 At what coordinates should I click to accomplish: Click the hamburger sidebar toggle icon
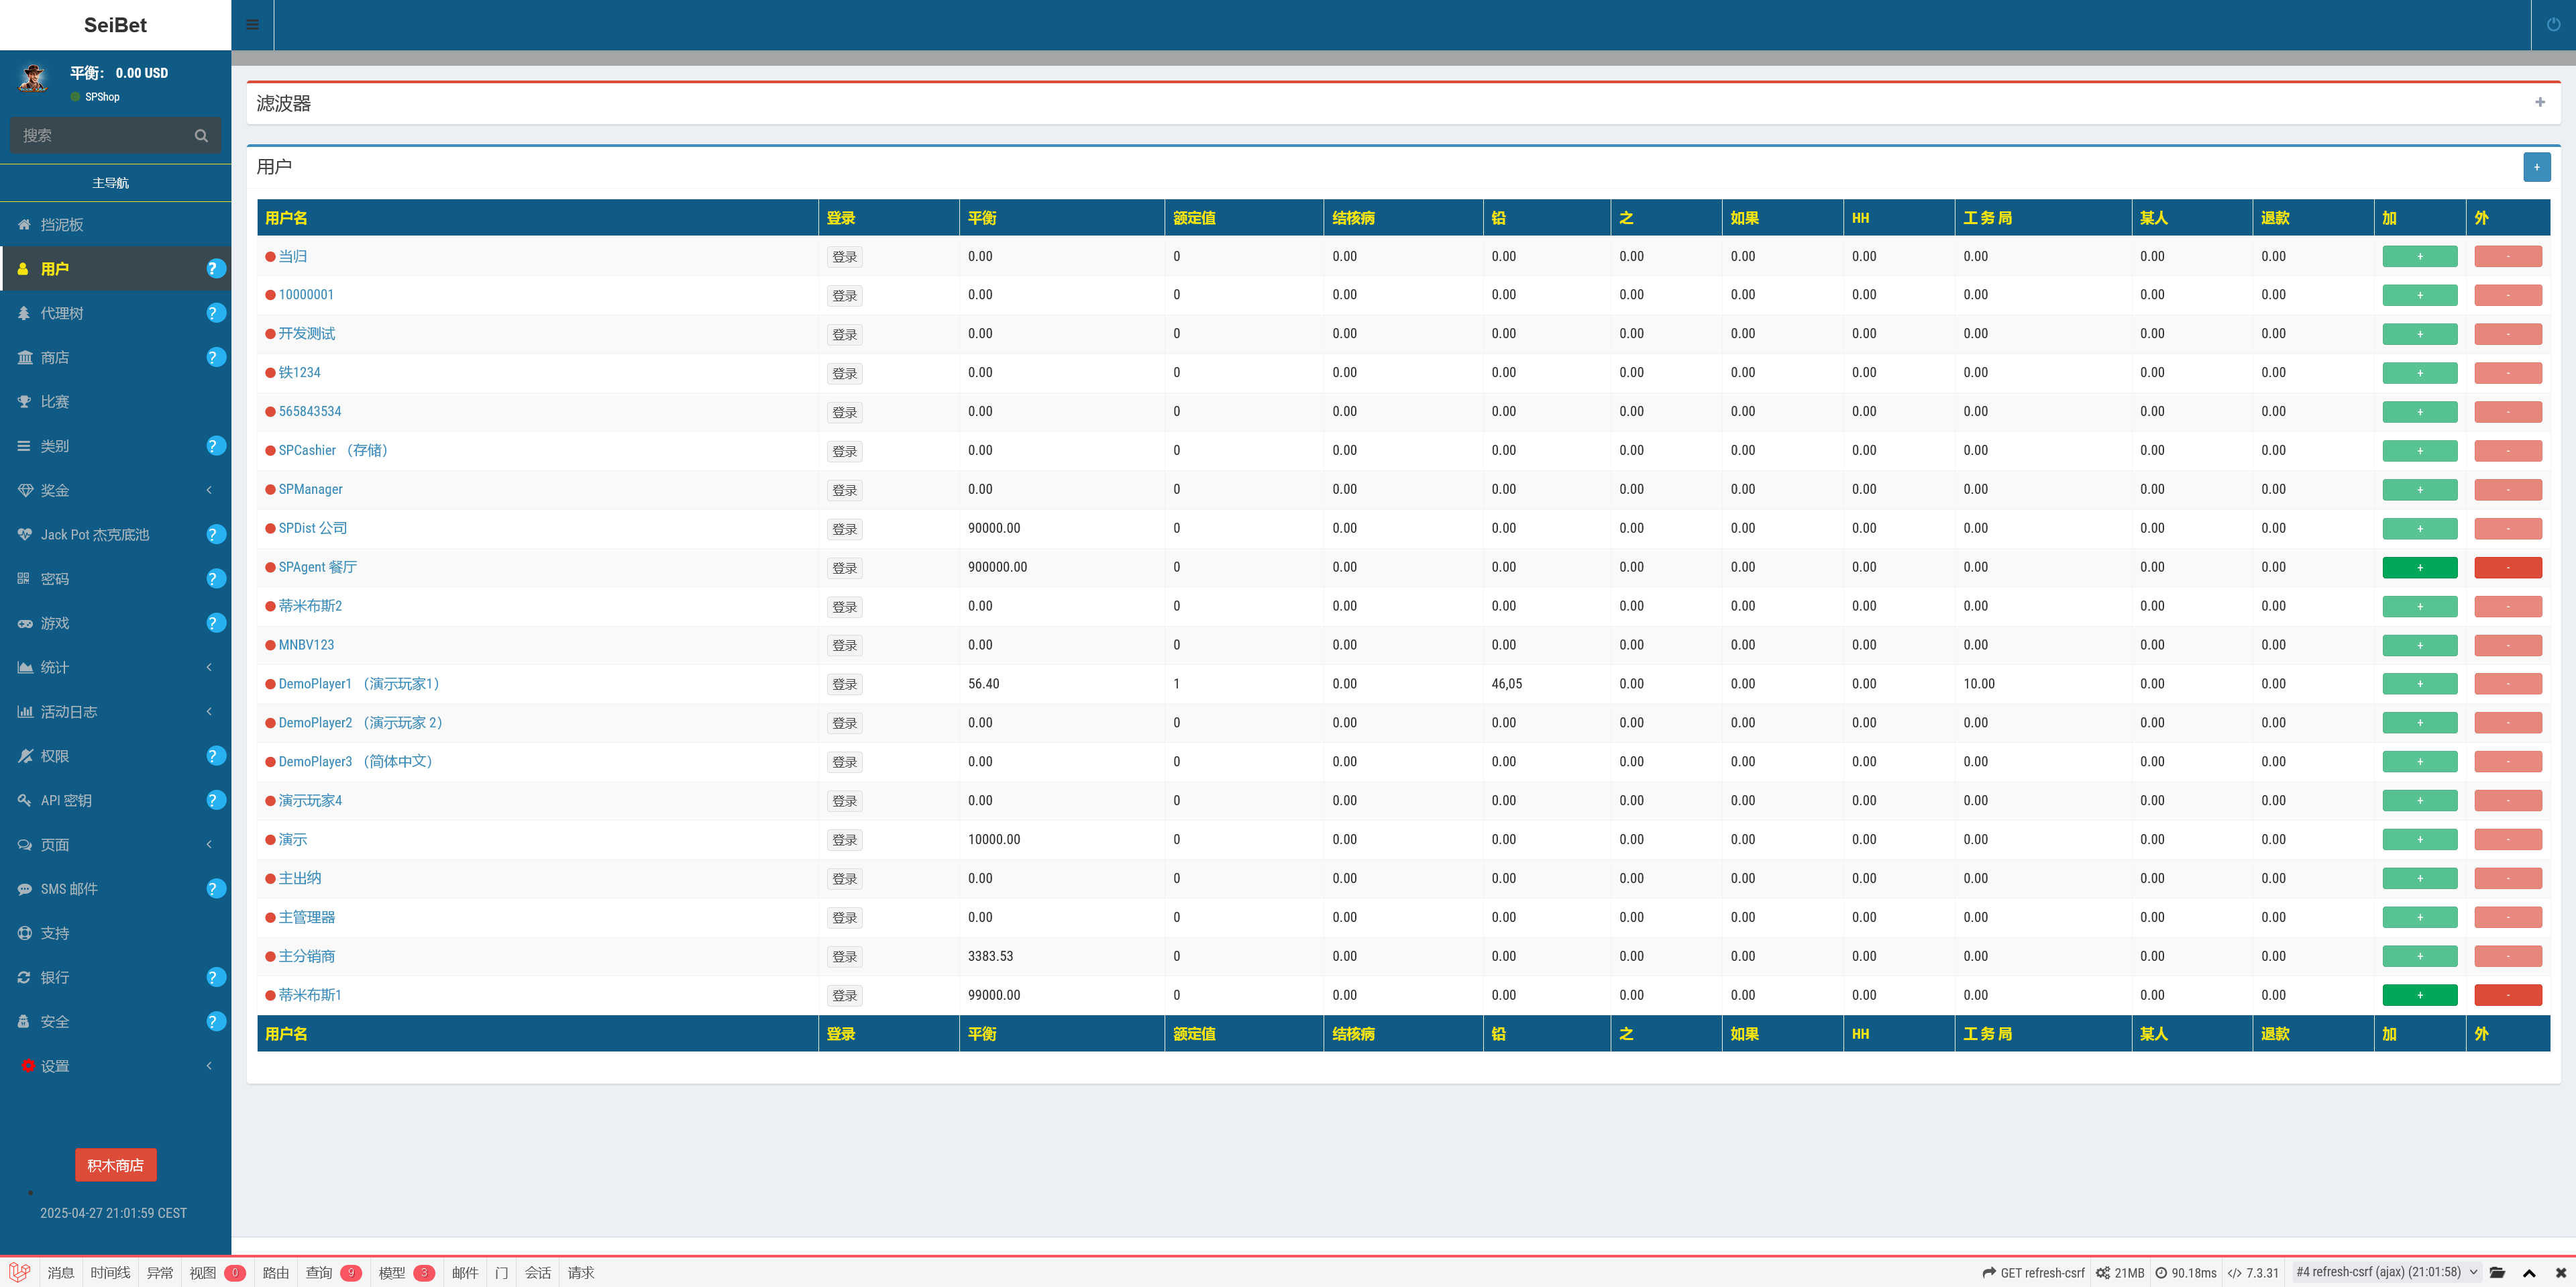(252, 25)
